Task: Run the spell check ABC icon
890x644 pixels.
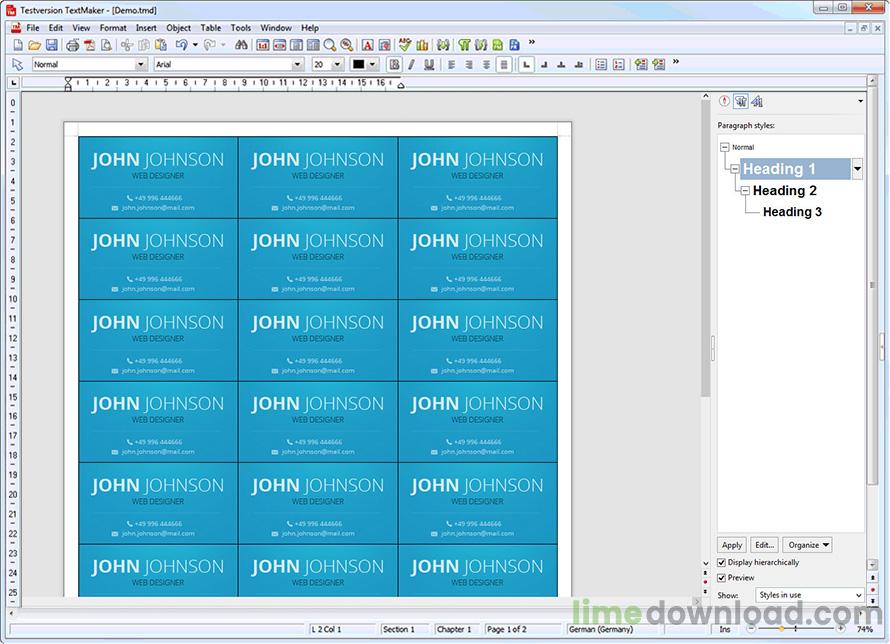Action: (x=405, y=45)
